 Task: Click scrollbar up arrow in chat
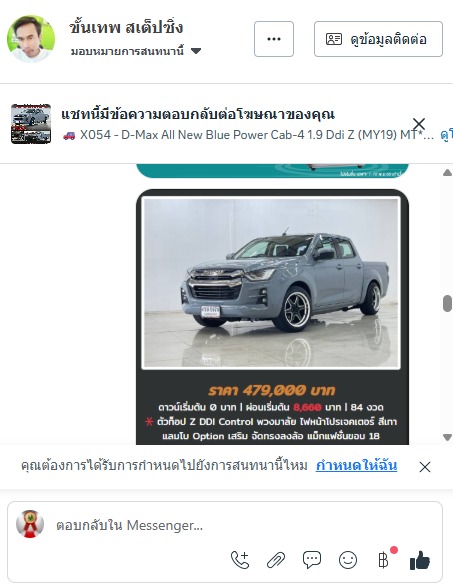(x=447, y=172)
